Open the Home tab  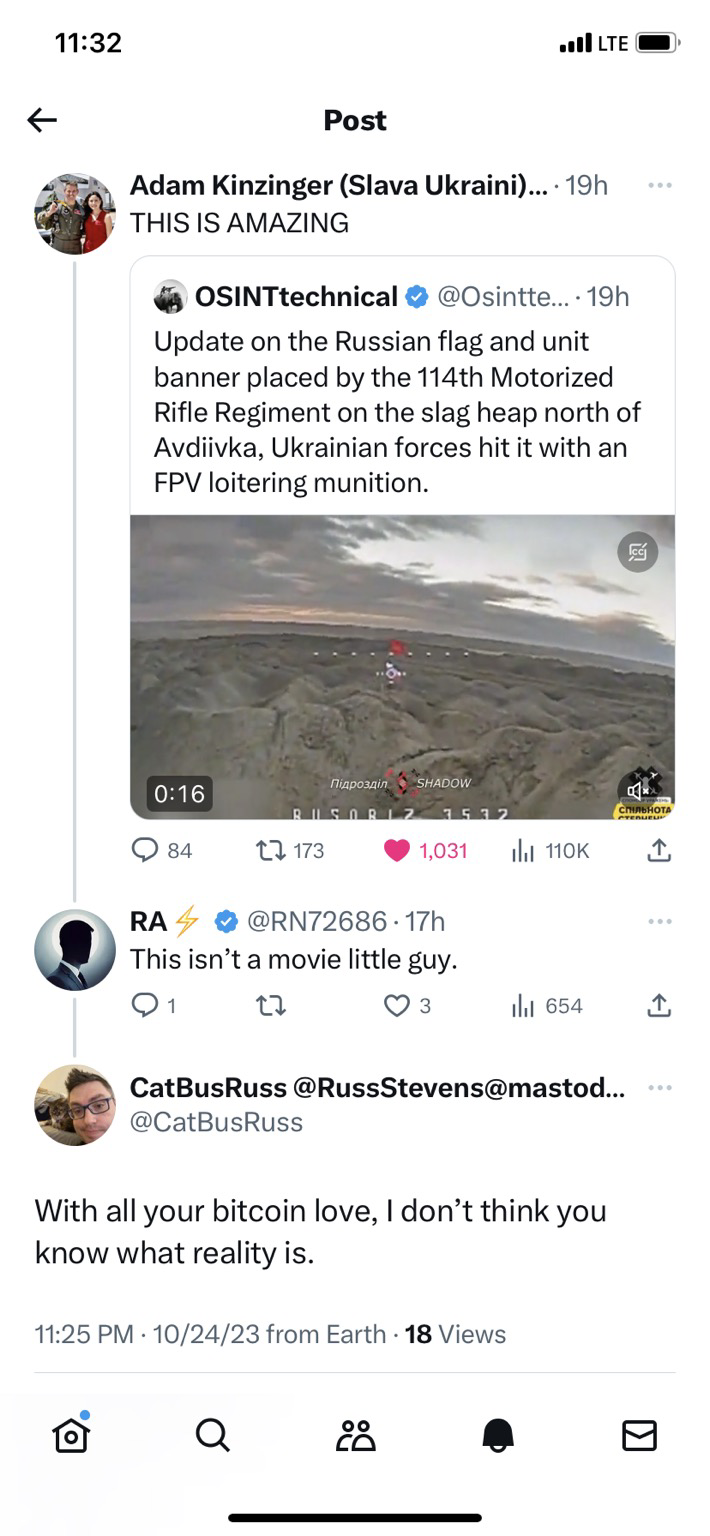(71, 1435)
